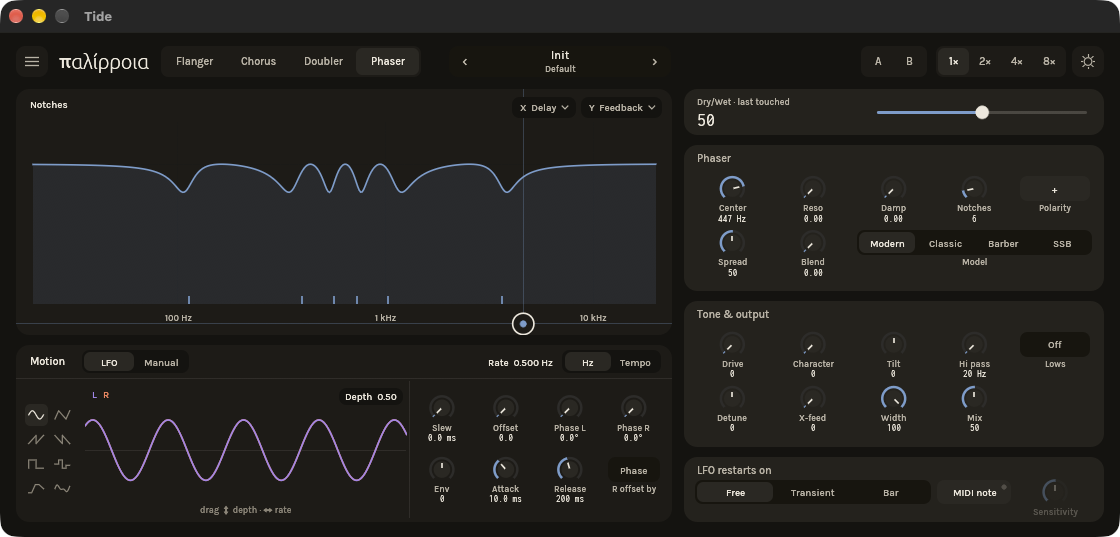Select the square wave LFO shape
The image size is (1120, 537).
(36, 464)
